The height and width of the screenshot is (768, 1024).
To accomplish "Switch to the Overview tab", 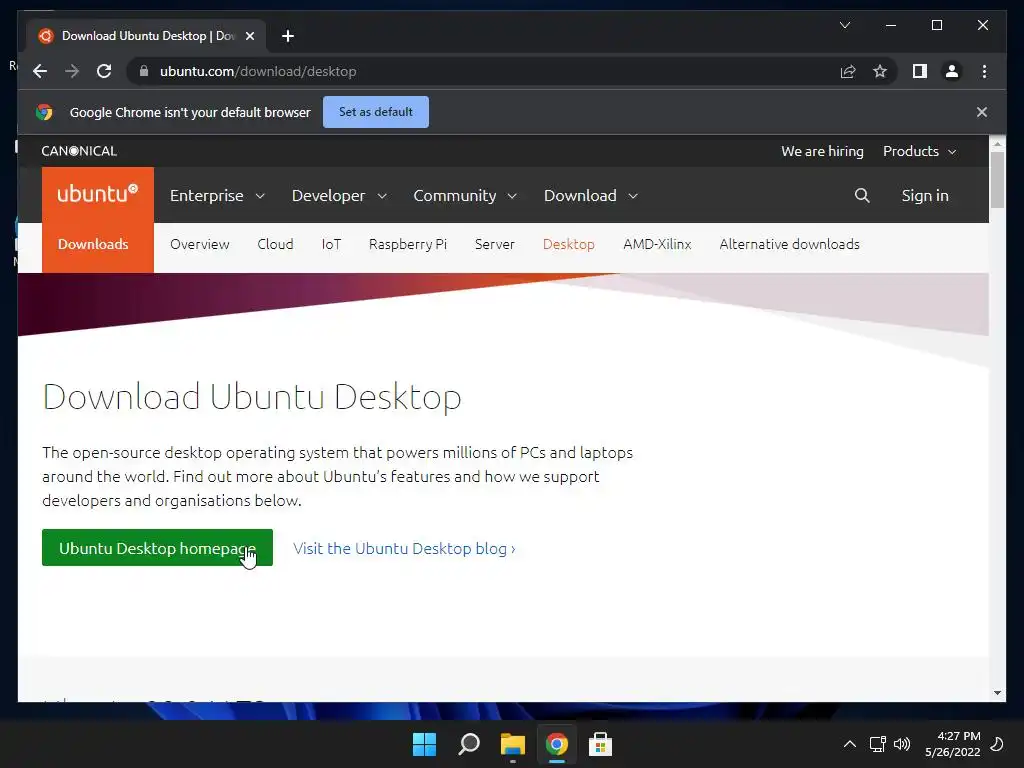I will tap(200, 244).
